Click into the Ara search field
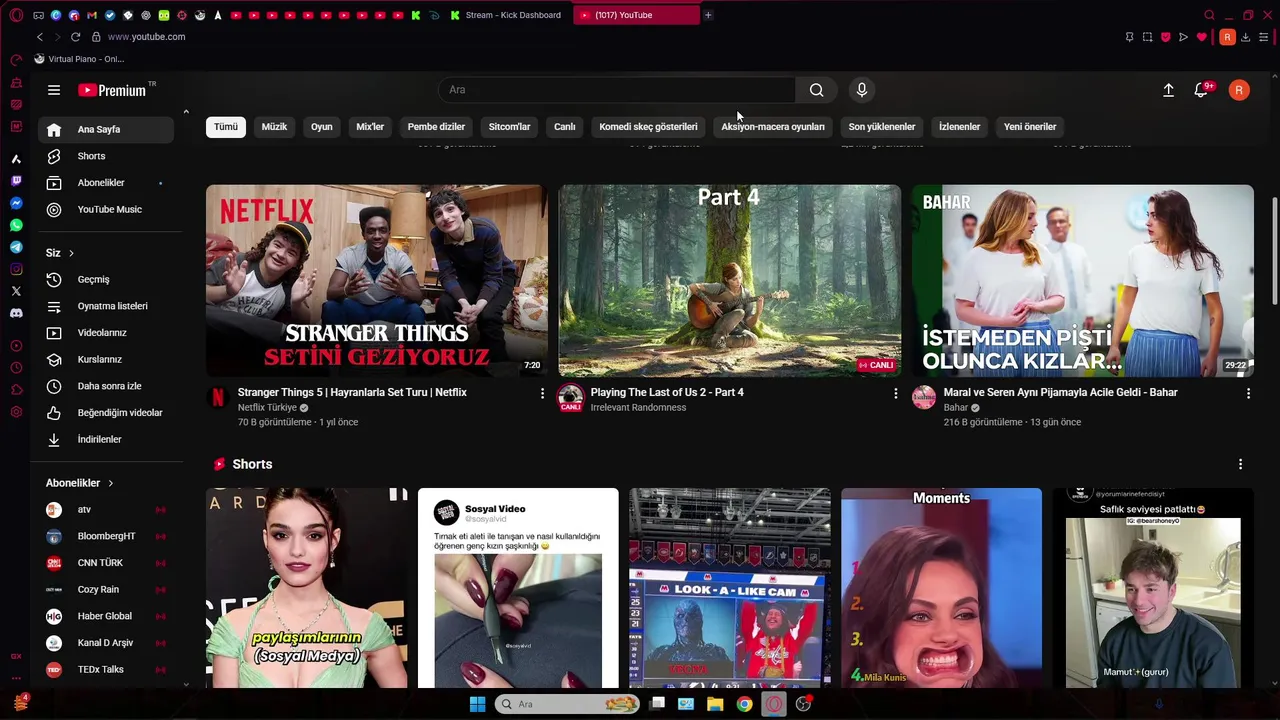 [617, 90]
